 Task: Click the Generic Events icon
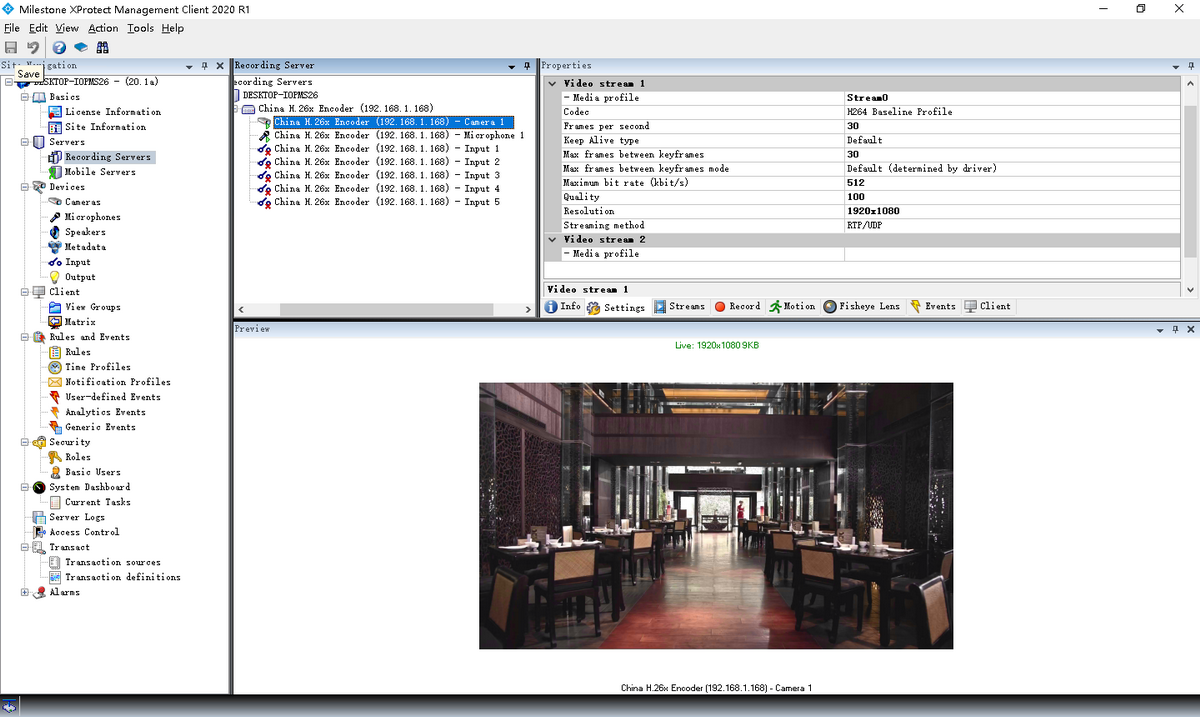click(56, 427)
